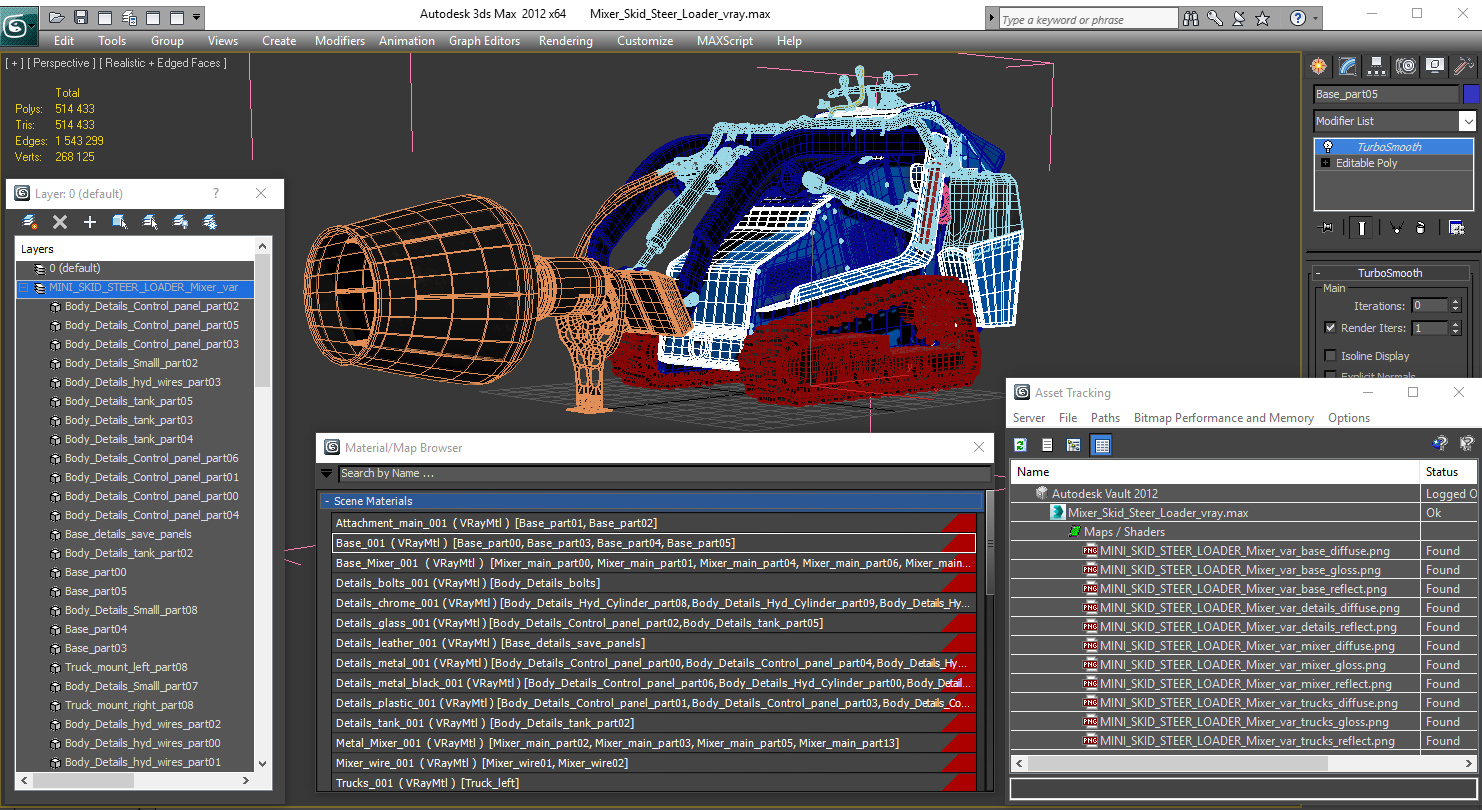Viewport: 1482px width, 810px height.
Task: Click the Open File folder icon
Action: 57,17
